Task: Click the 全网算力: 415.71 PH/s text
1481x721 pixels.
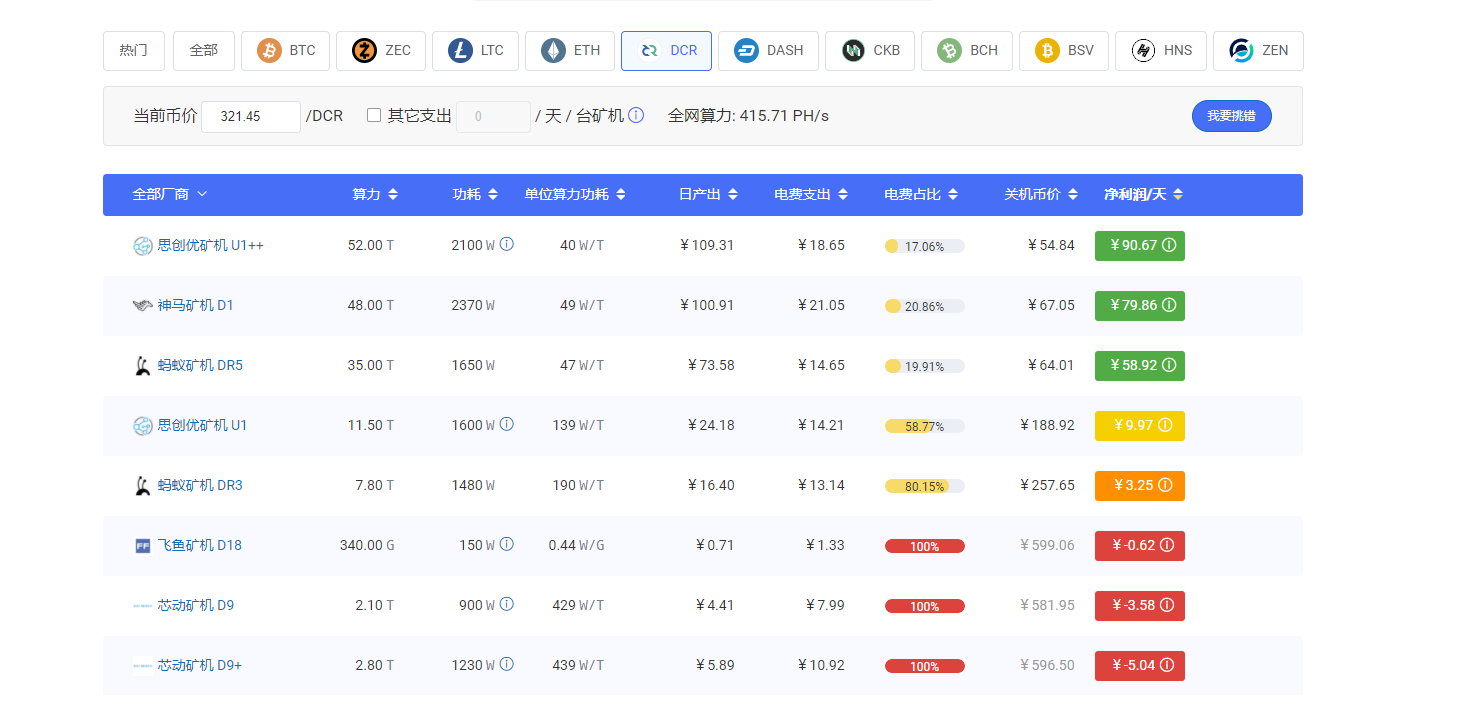Action: click(x=748, y=116)
